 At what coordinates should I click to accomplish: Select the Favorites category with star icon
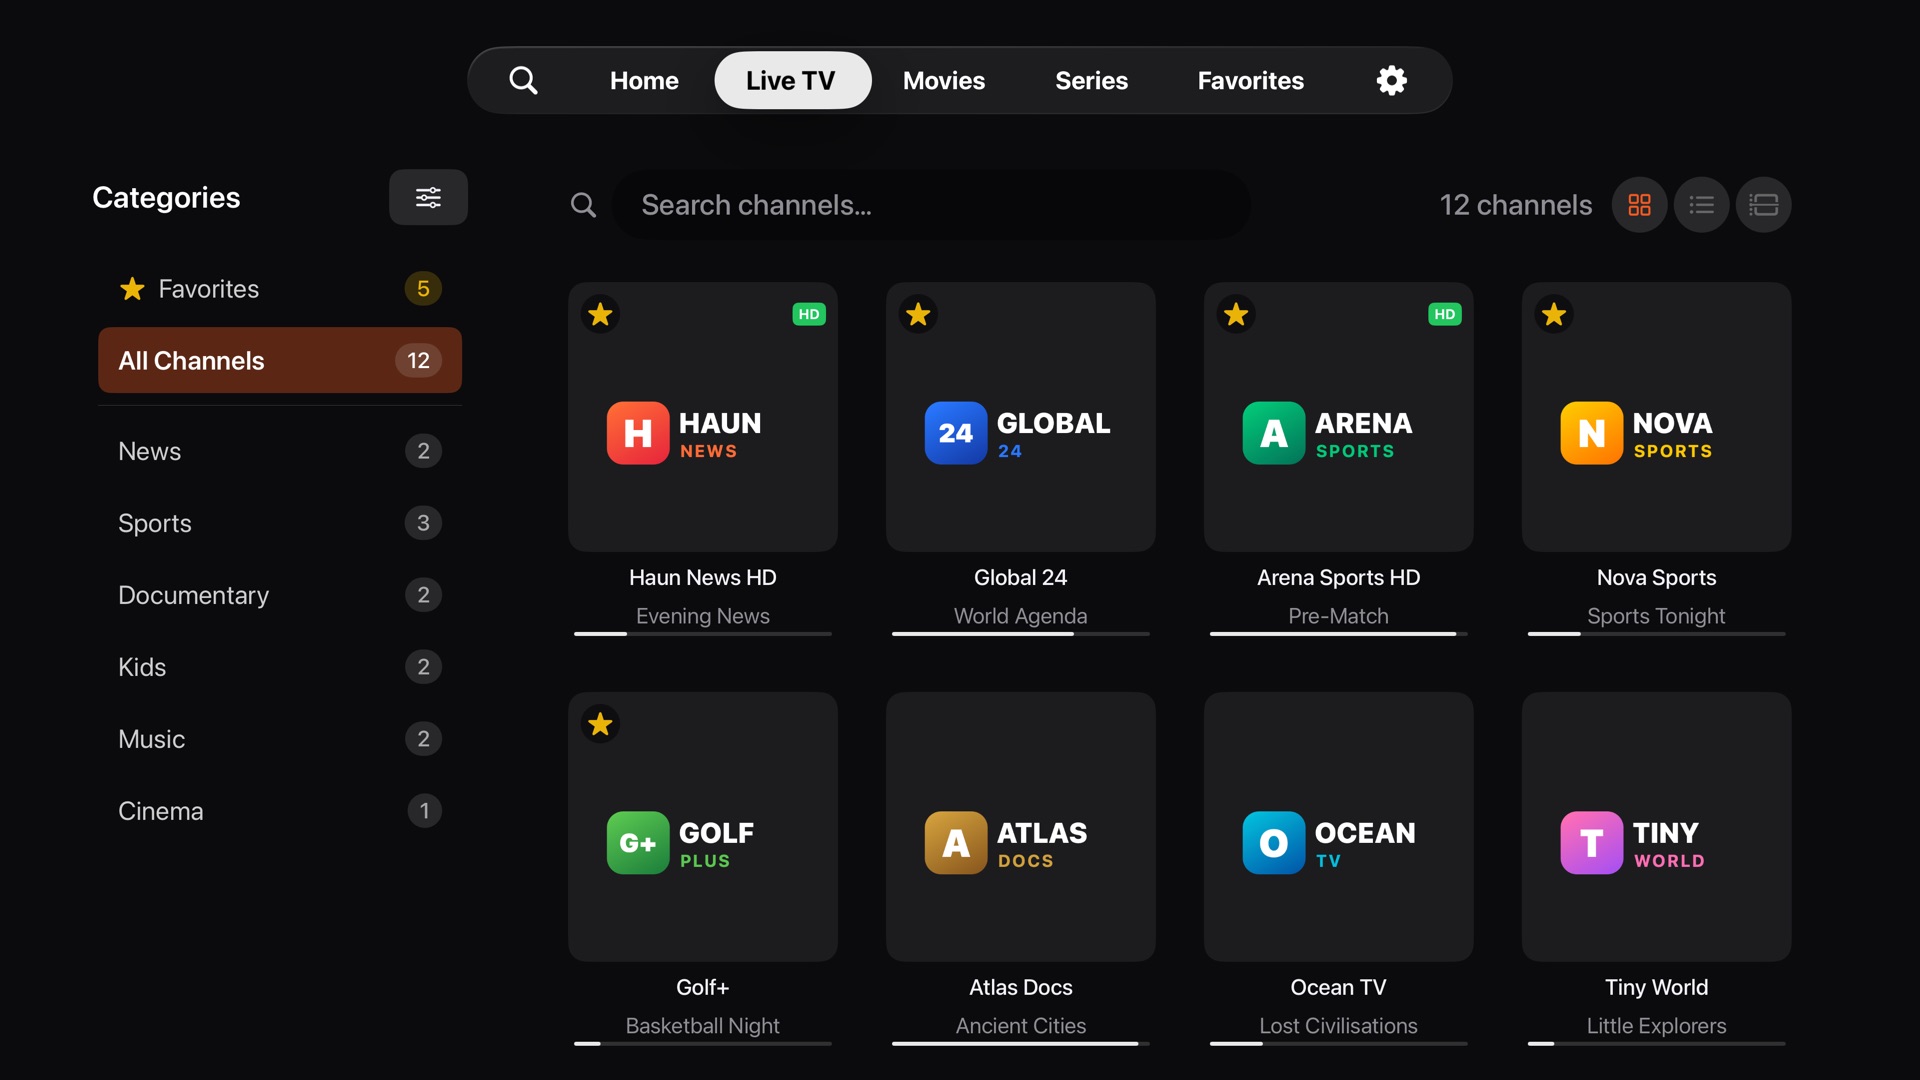280,289
